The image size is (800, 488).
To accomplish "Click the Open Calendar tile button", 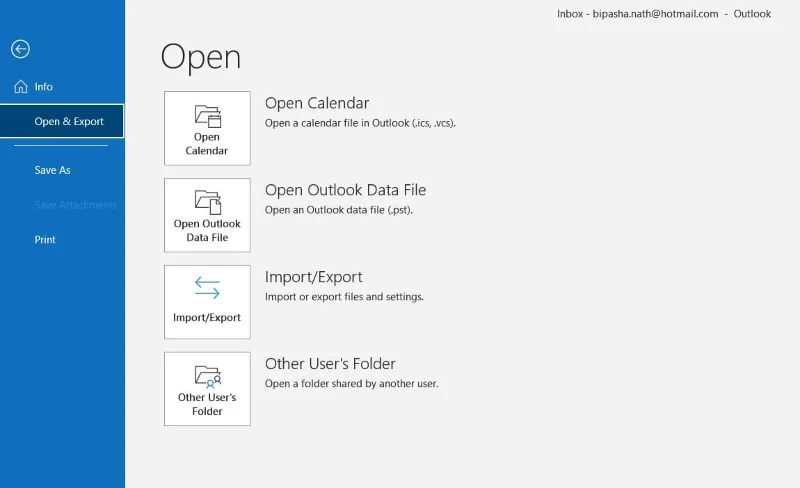I will (207, 128).
